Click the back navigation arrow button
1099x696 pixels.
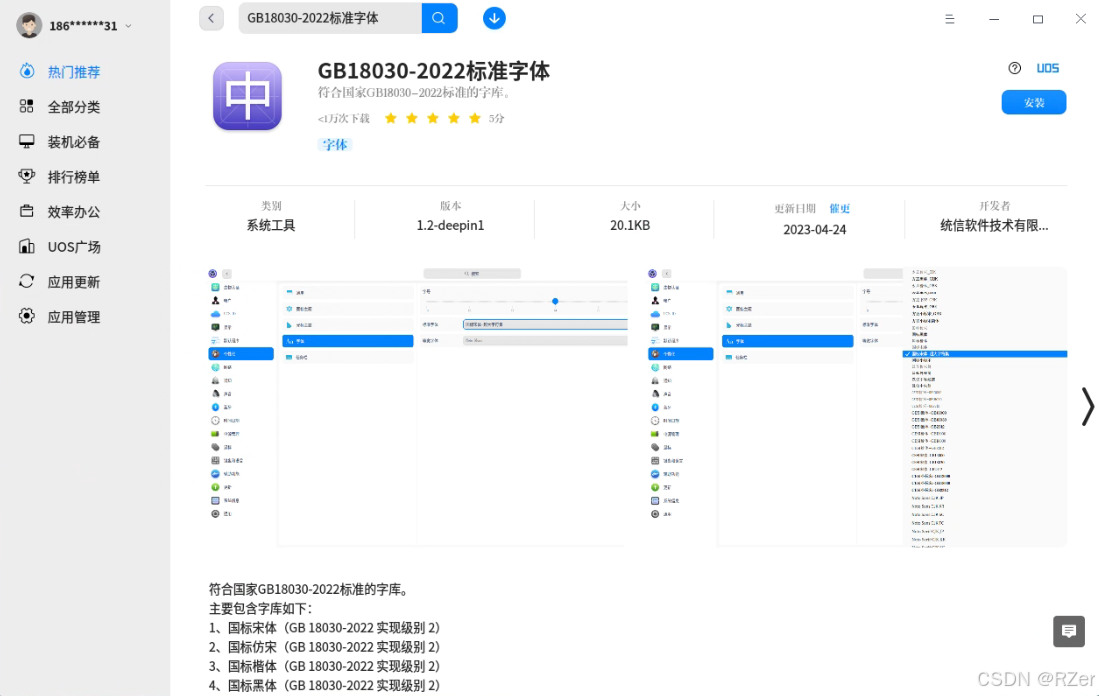[211, 18]
